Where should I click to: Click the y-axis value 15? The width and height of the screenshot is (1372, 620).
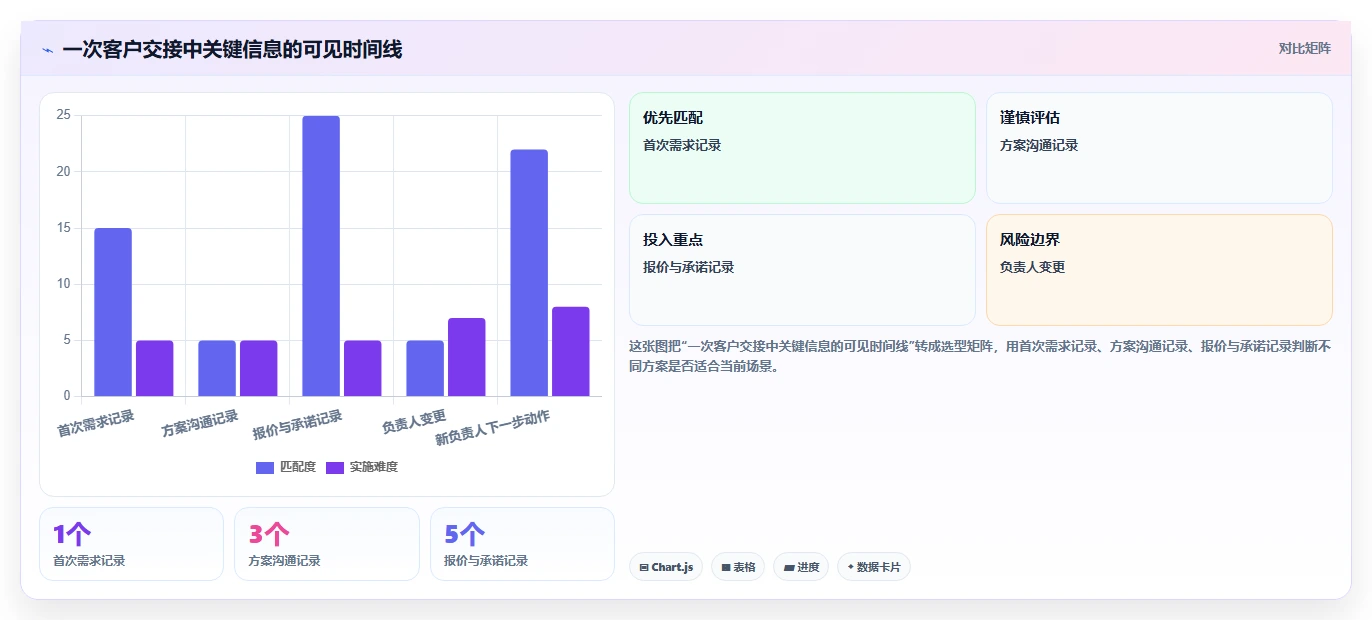coord(64,228)
